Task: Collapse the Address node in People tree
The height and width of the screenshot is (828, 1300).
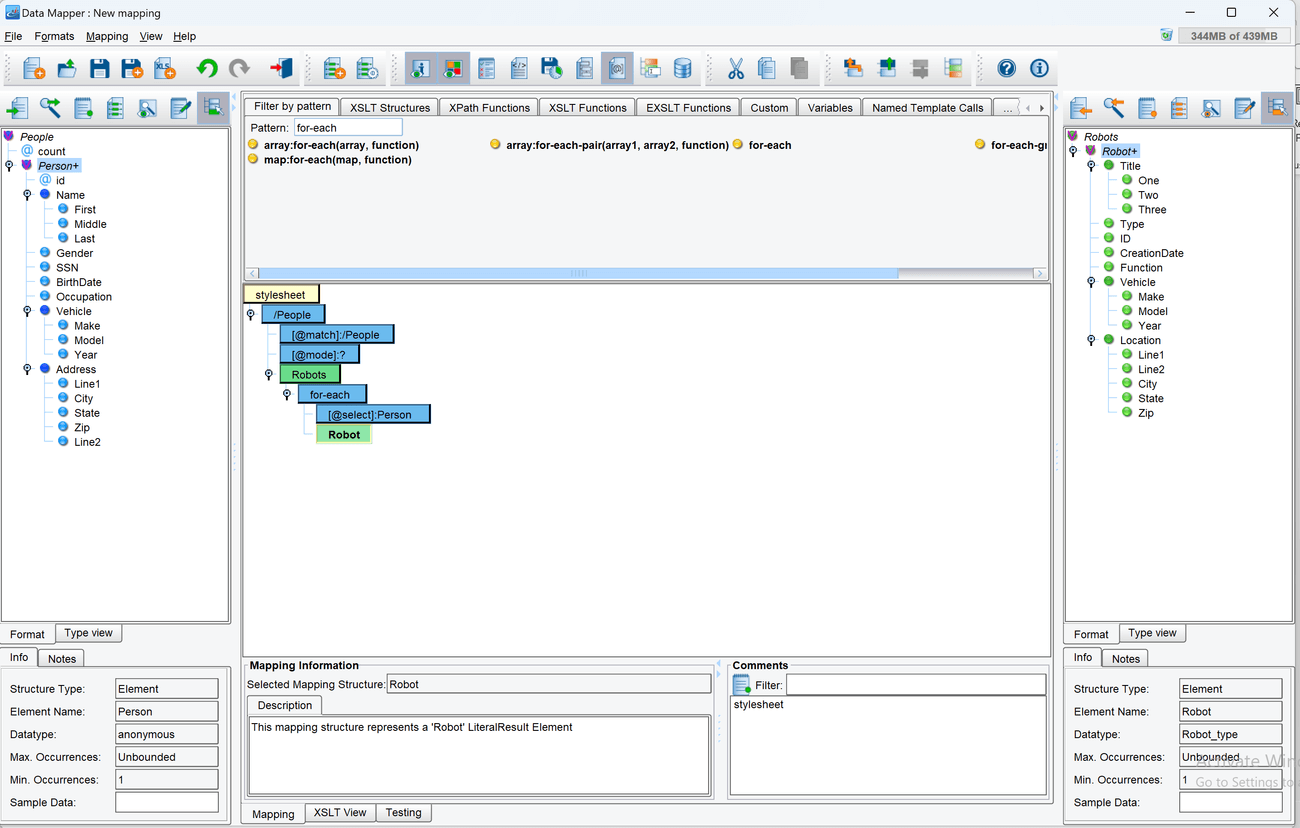Action: pos(27,369)
